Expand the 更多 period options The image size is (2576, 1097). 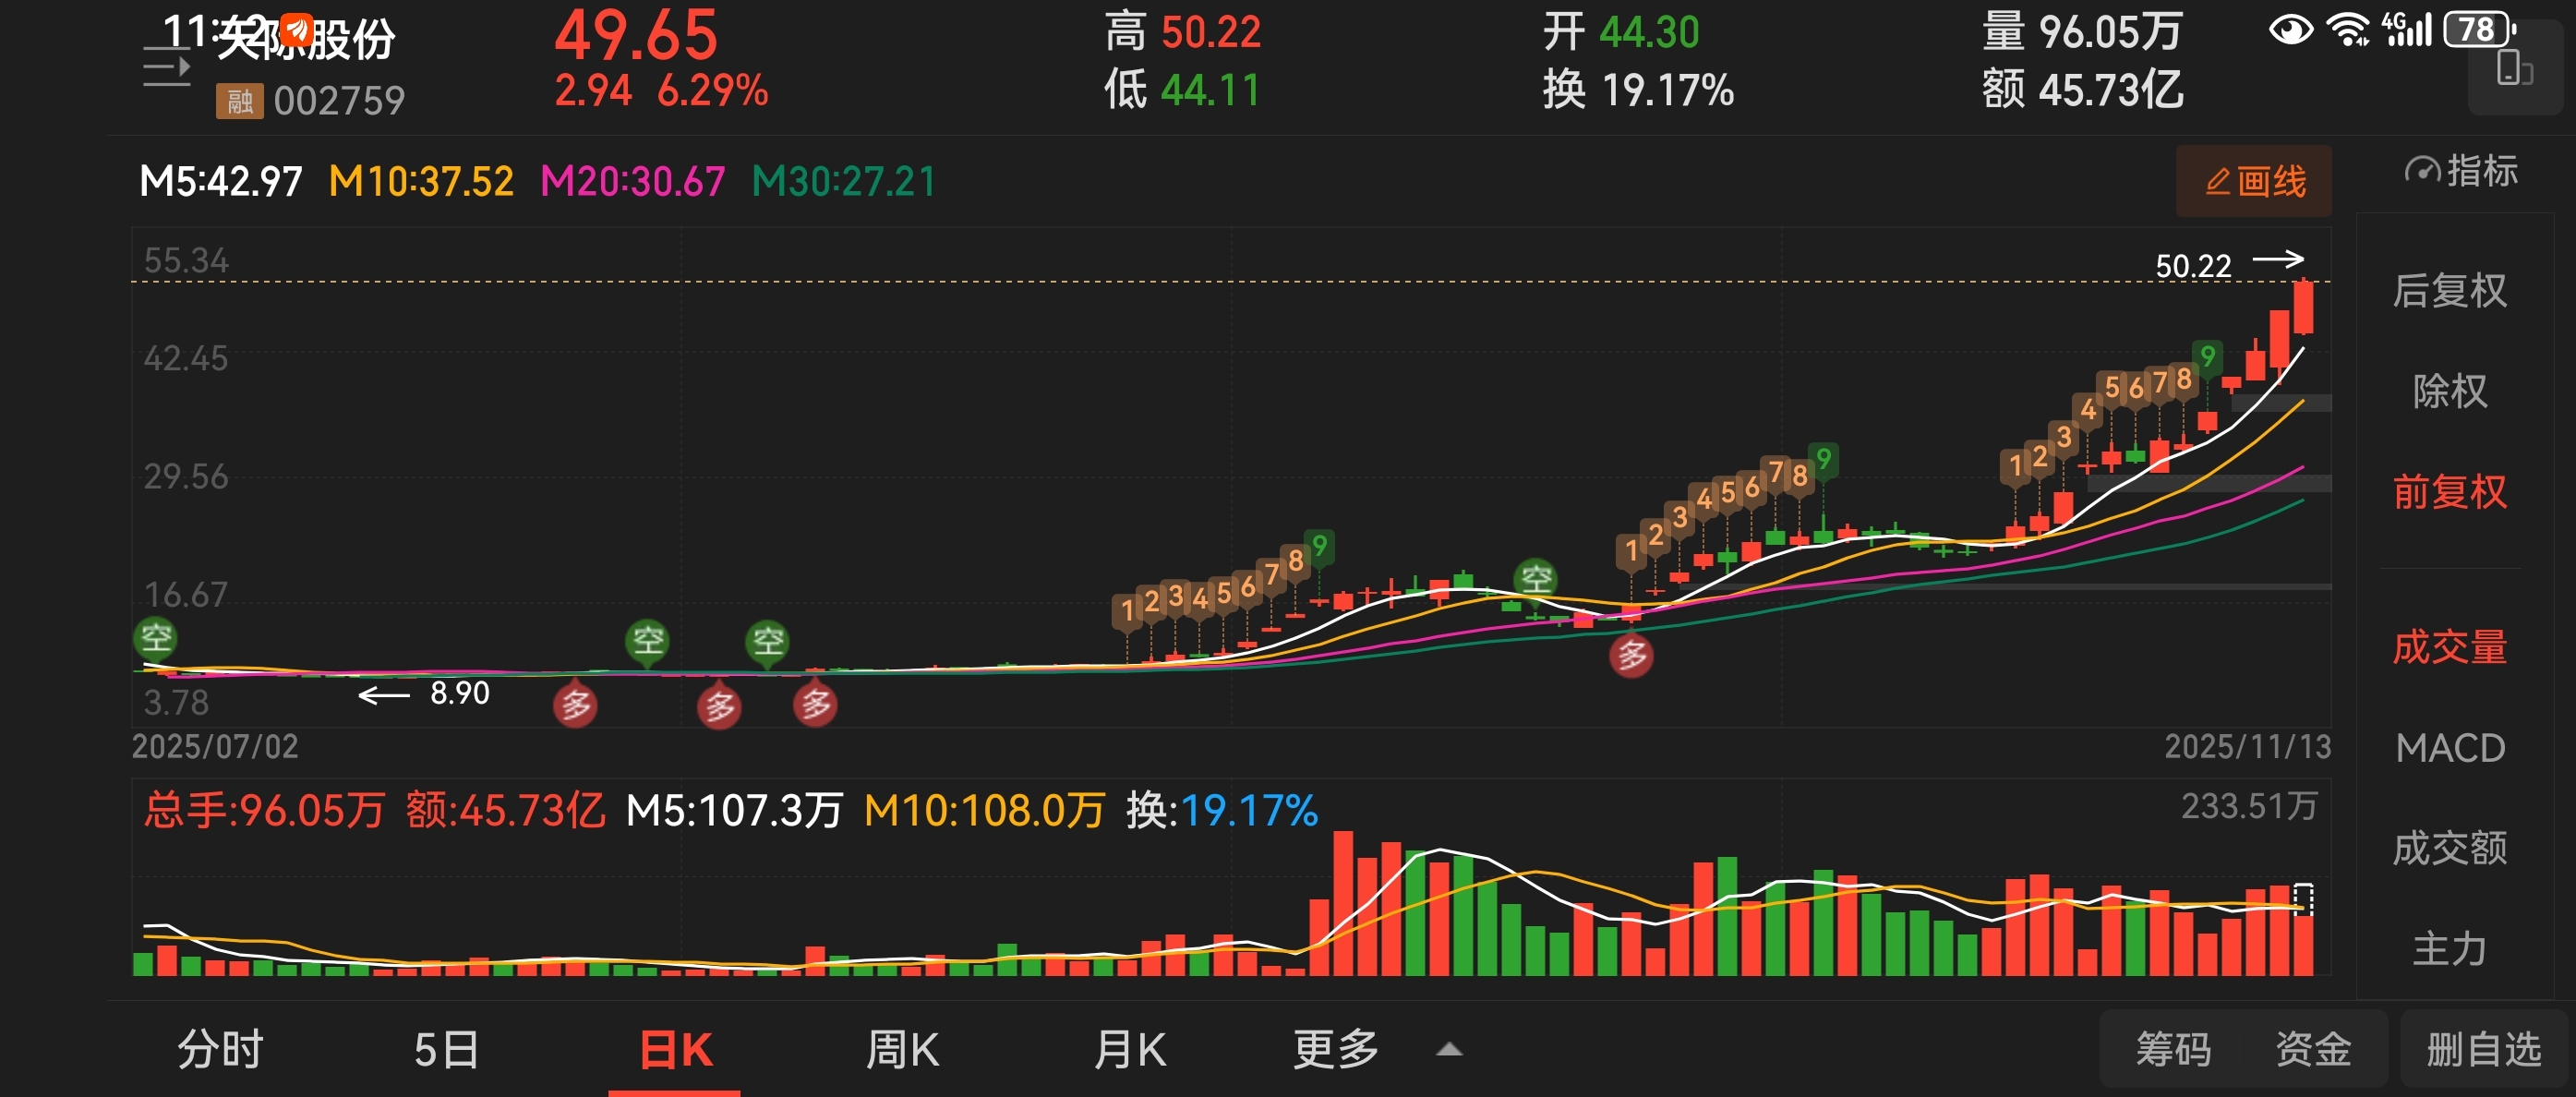click(1335, 1050)
